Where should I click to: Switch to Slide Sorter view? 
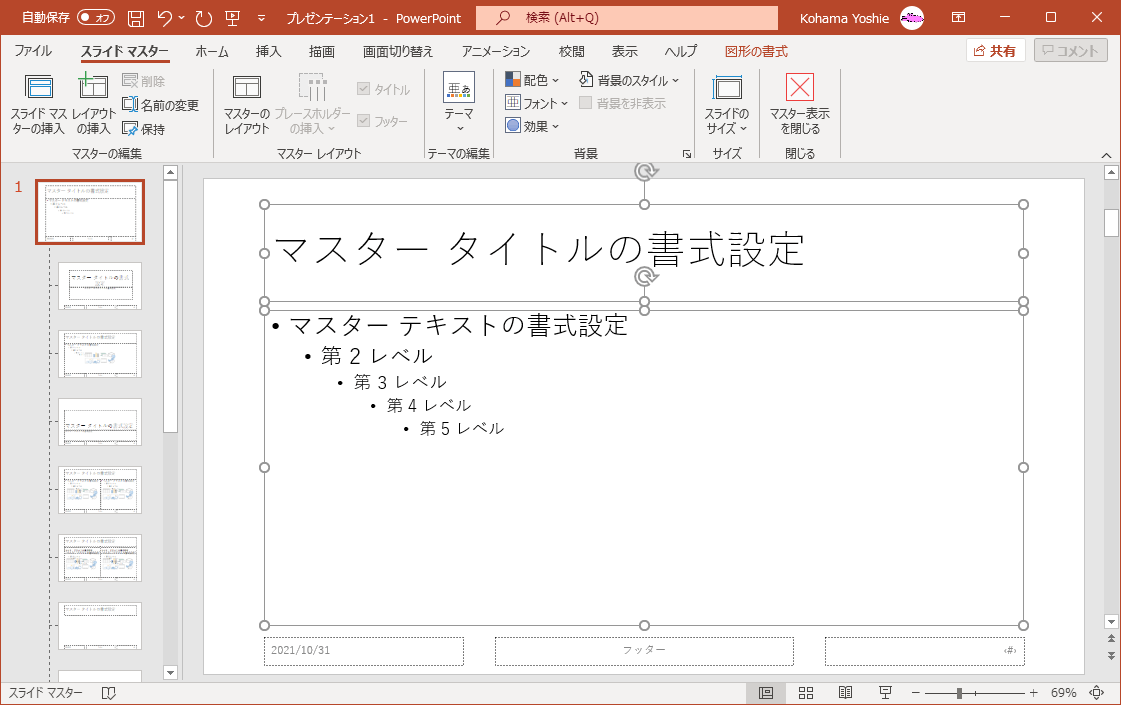pyautogui.click(x=806, y=692)
